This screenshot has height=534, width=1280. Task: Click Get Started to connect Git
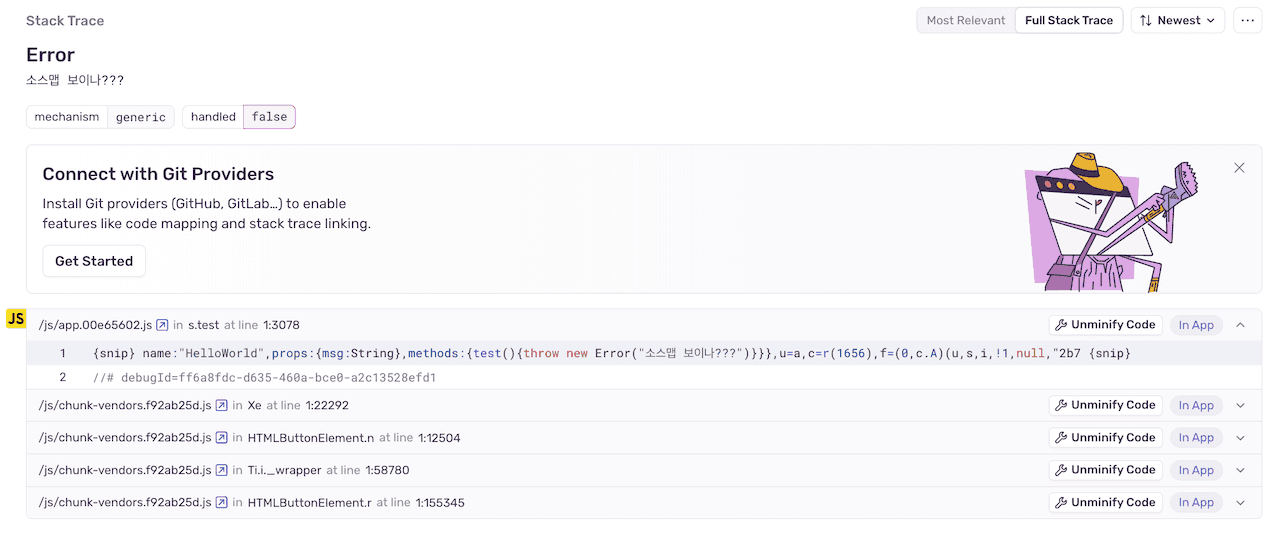coord(94,261)
